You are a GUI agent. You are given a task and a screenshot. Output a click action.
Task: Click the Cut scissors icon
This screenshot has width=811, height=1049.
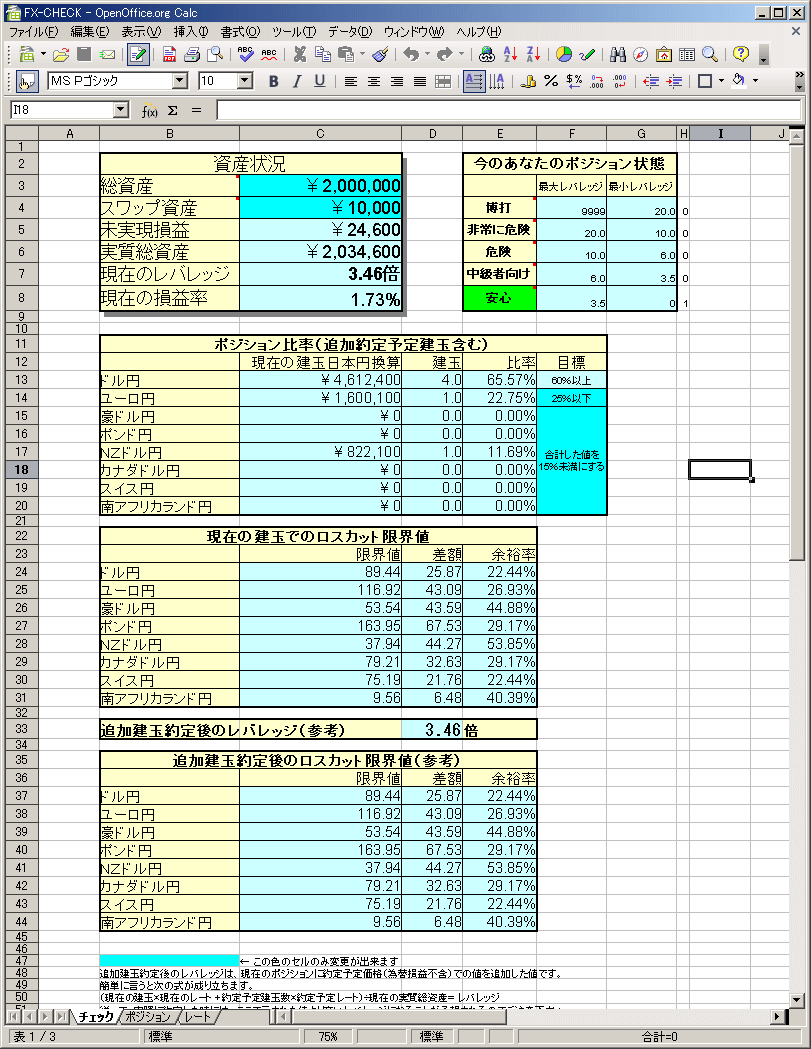click(299, 54)
